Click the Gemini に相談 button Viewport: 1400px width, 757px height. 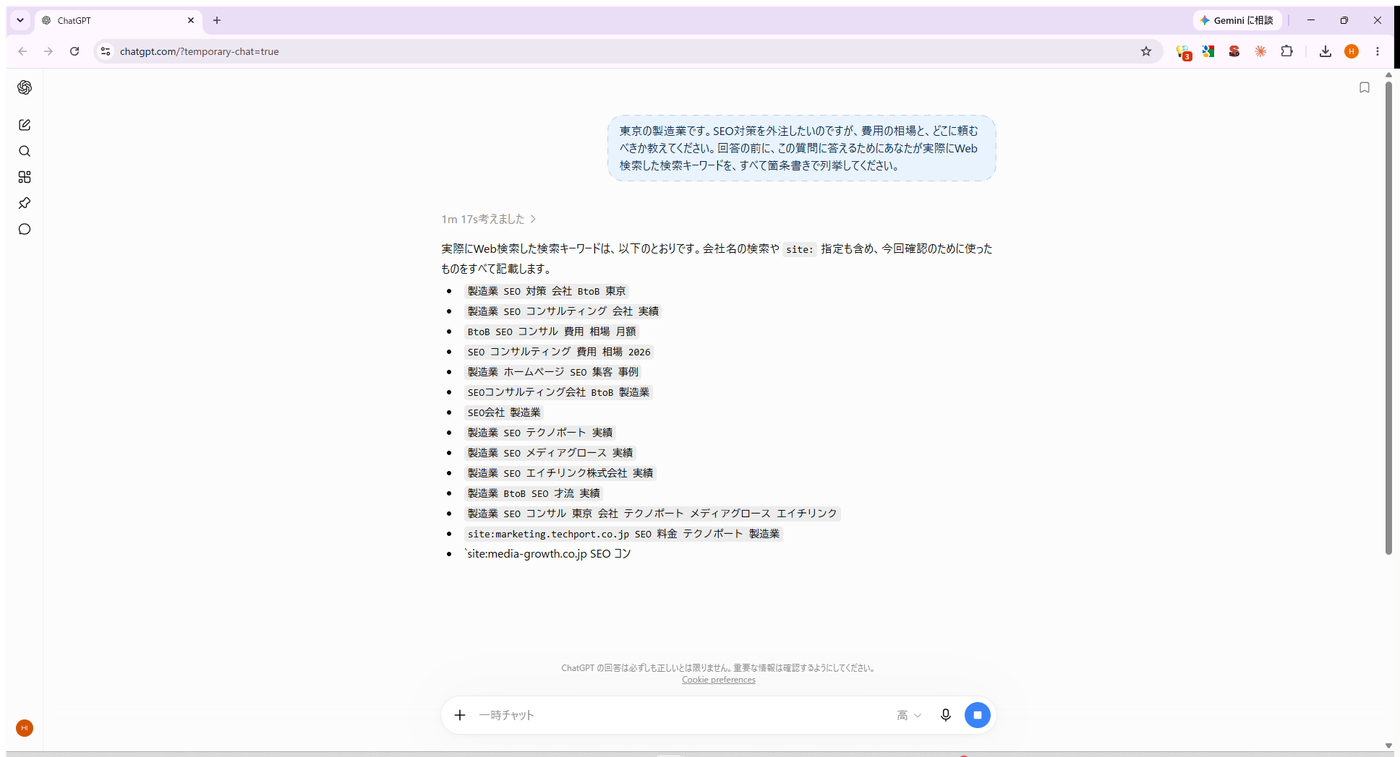tap(1237, 20)
